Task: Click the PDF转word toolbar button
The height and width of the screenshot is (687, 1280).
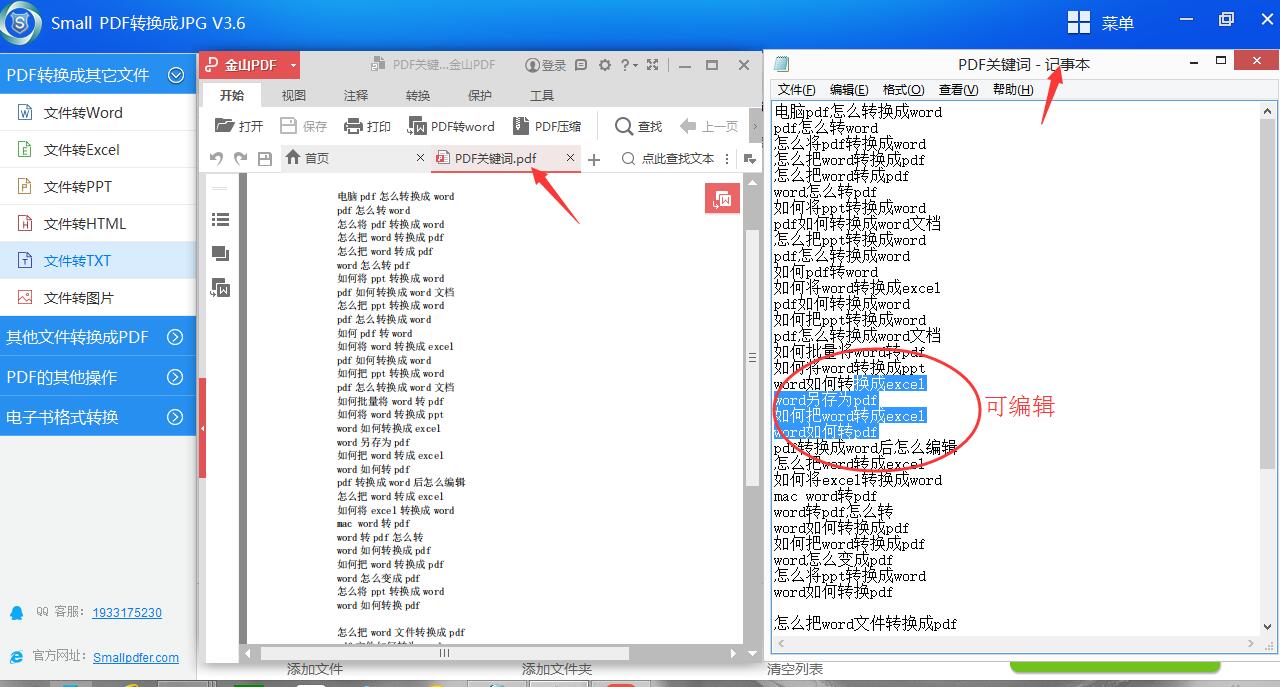Action: [x=451, y=126]
